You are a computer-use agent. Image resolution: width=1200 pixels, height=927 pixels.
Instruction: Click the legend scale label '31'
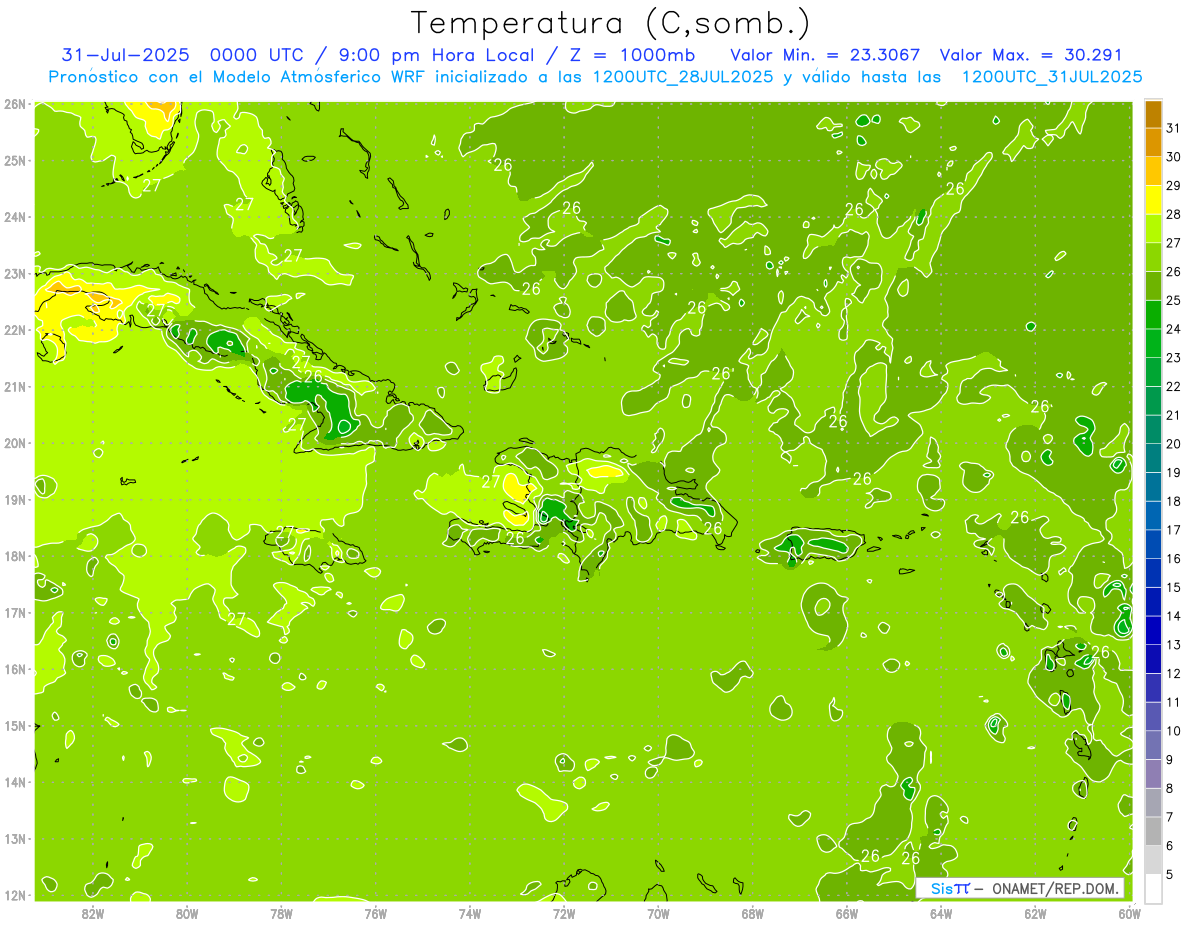click(1173, 127)
